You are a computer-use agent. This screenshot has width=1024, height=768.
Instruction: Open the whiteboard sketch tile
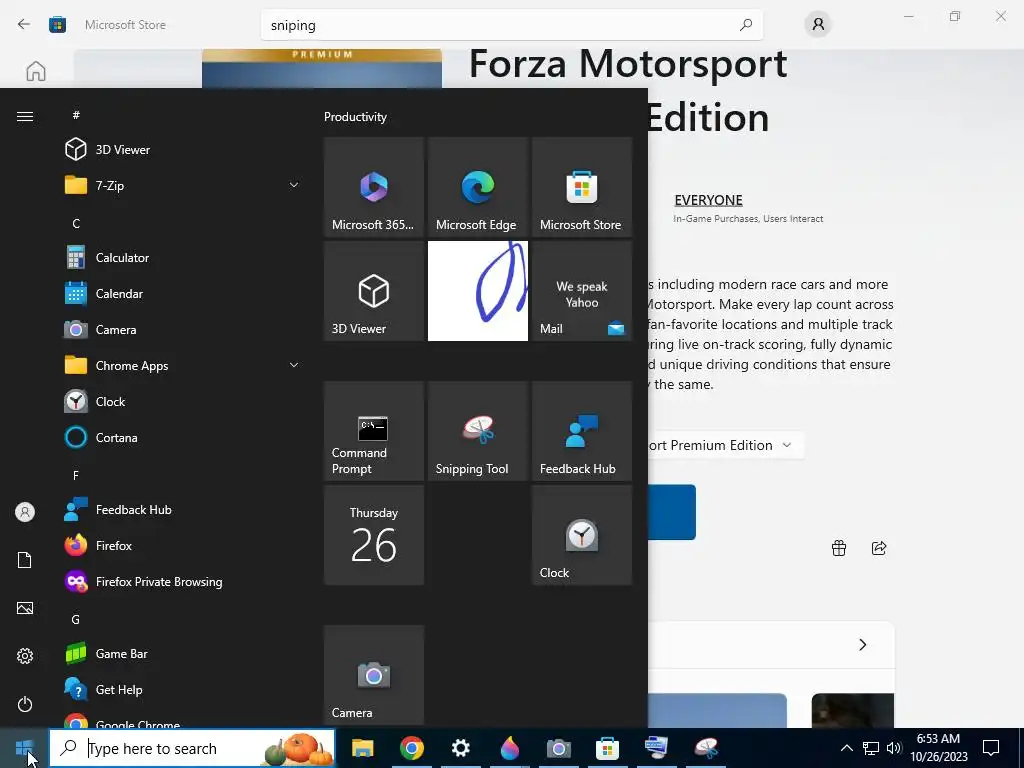(x=477, y=291)
